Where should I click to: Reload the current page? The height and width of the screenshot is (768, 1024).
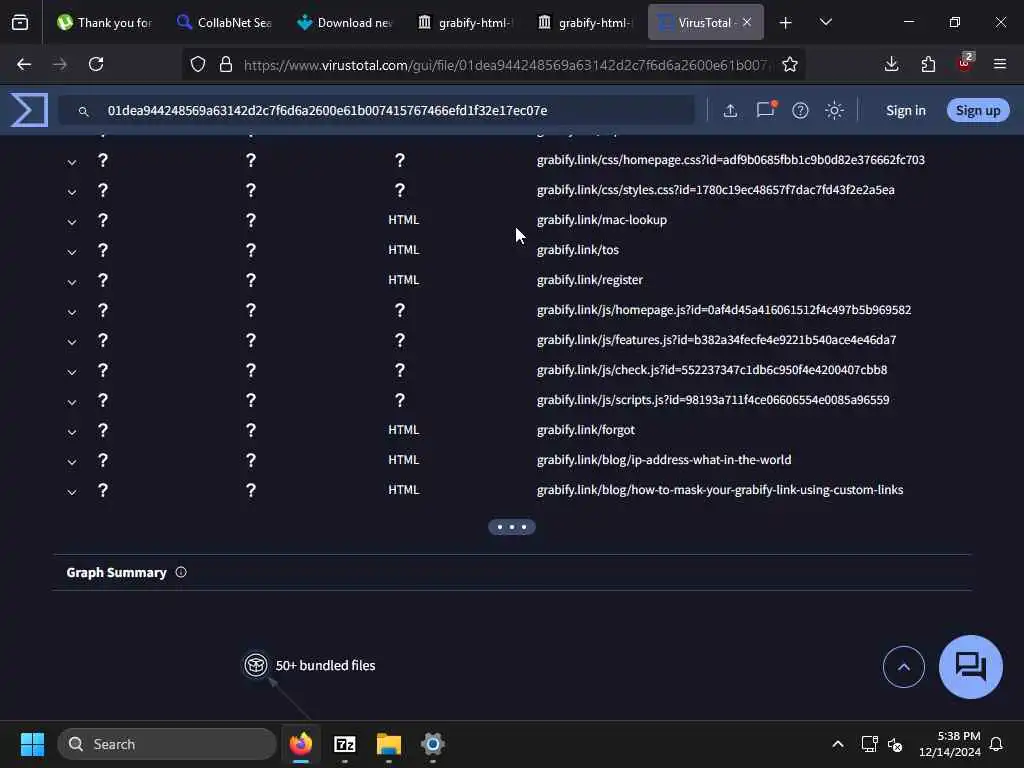(x=96, y=64)
